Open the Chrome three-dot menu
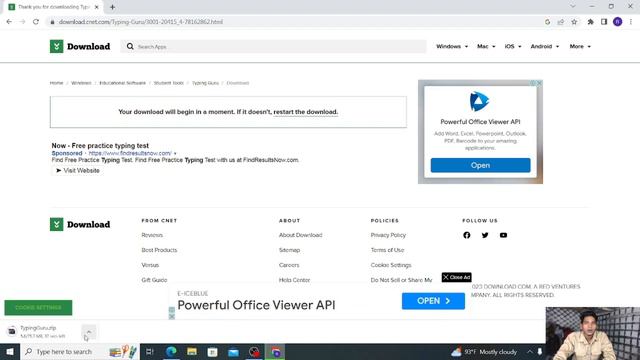The width and height of the screenshot is (640, 360). (x=631, y=22)
